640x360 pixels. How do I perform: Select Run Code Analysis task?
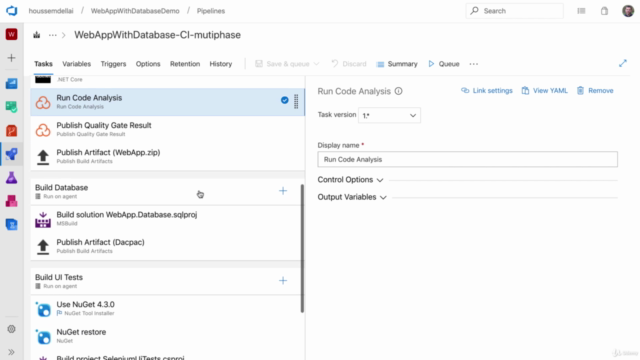[x=167, y=102]
